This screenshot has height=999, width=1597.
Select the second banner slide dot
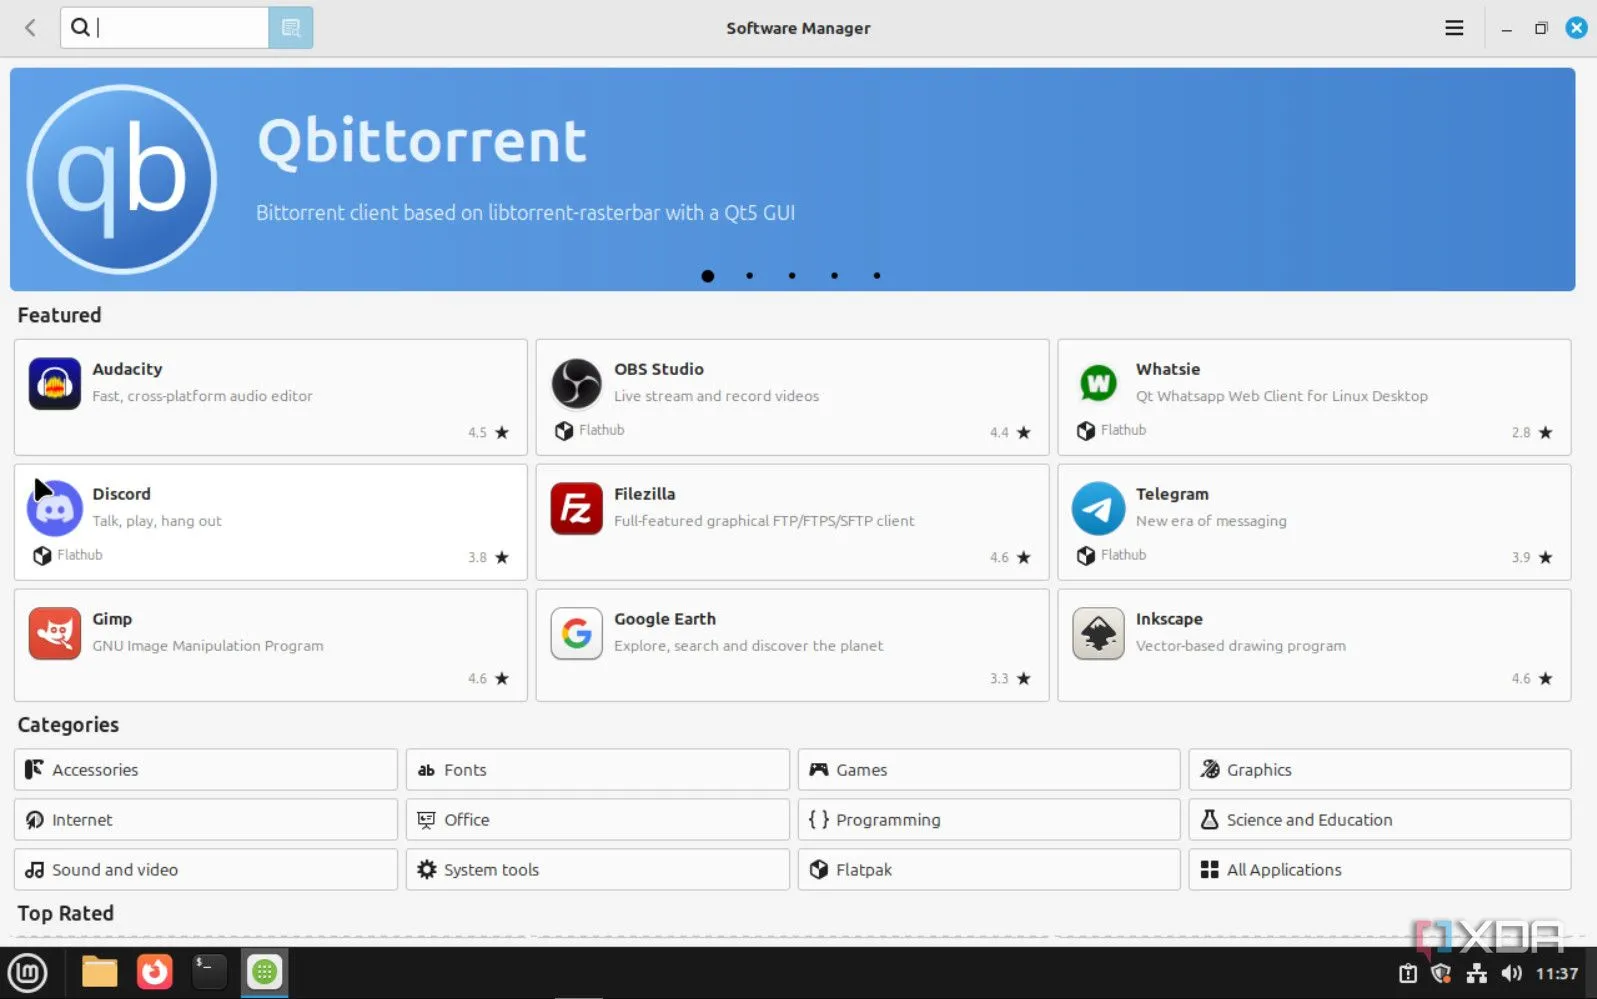click(x=750, y=276)
